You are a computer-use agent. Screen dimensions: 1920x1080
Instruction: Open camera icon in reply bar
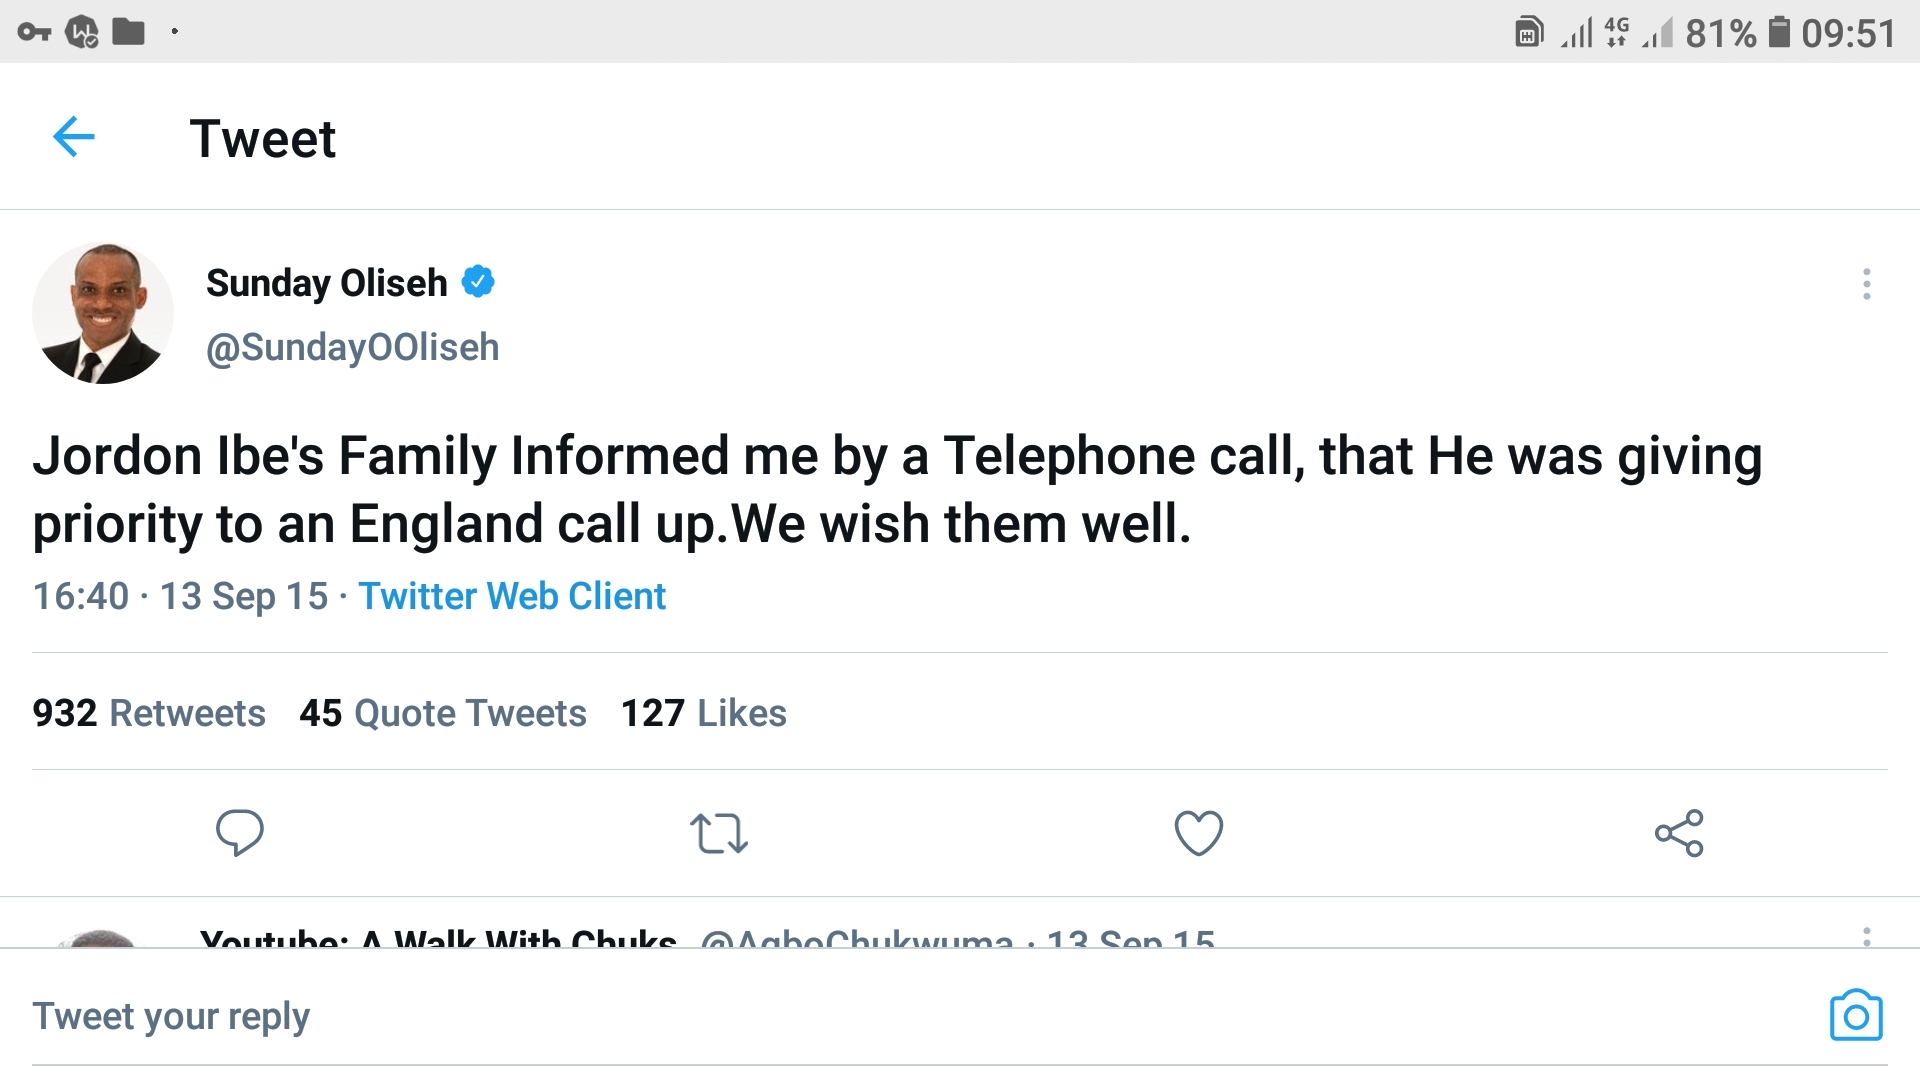pos(1856,1016)
